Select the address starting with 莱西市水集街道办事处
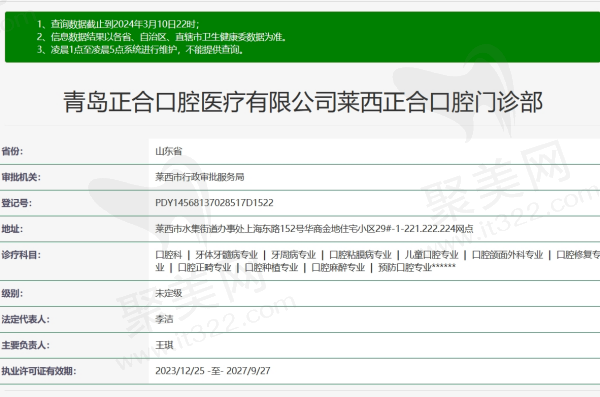Screen dimensions: 600x397 (x=314, y=229)
